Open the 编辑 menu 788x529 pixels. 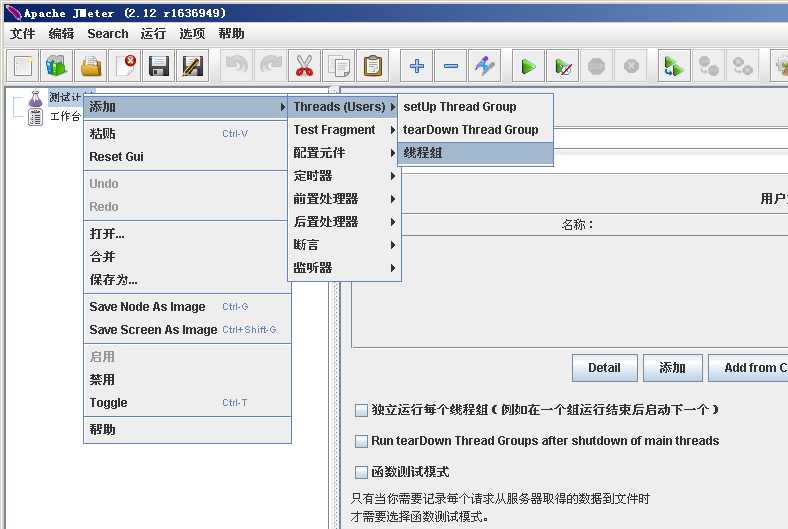61,34
